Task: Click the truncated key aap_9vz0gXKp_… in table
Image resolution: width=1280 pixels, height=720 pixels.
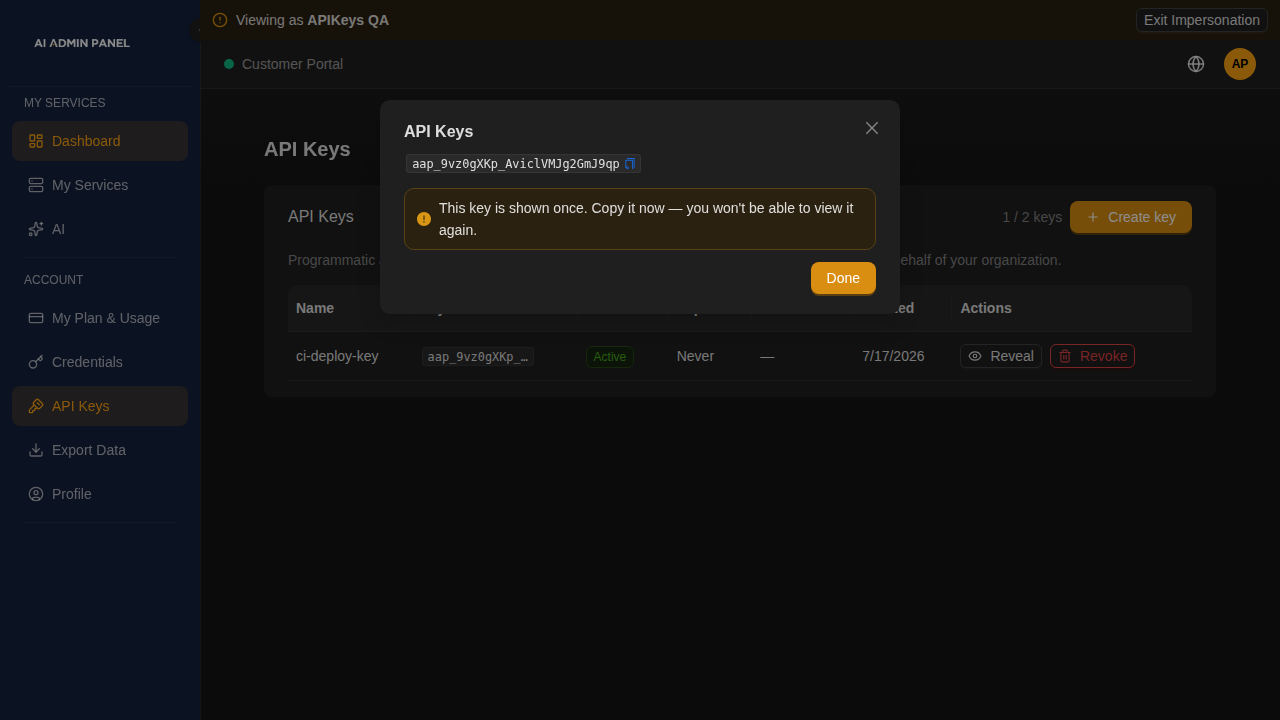Action: [478, 357]
